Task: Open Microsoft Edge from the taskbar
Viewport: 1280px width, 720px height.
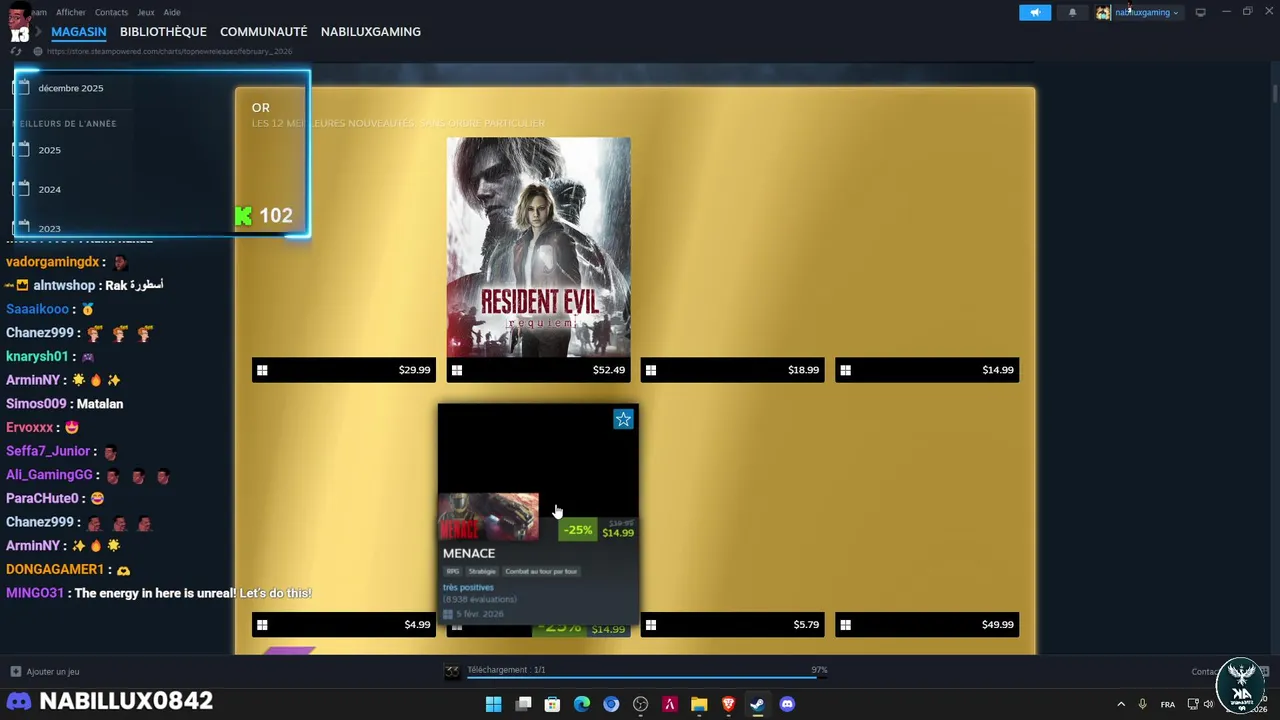Action: click(x=582, y=704)
